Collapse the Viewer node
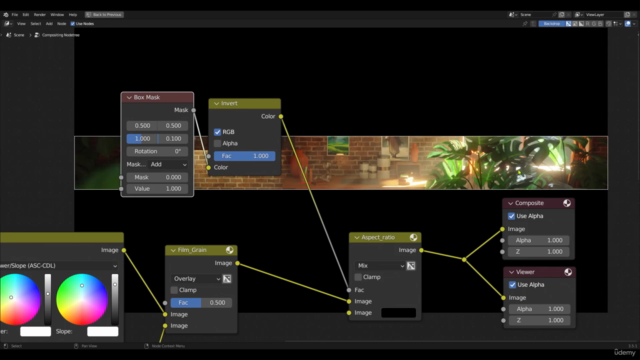The image size is (640, 360). click(x=511, y=272)
